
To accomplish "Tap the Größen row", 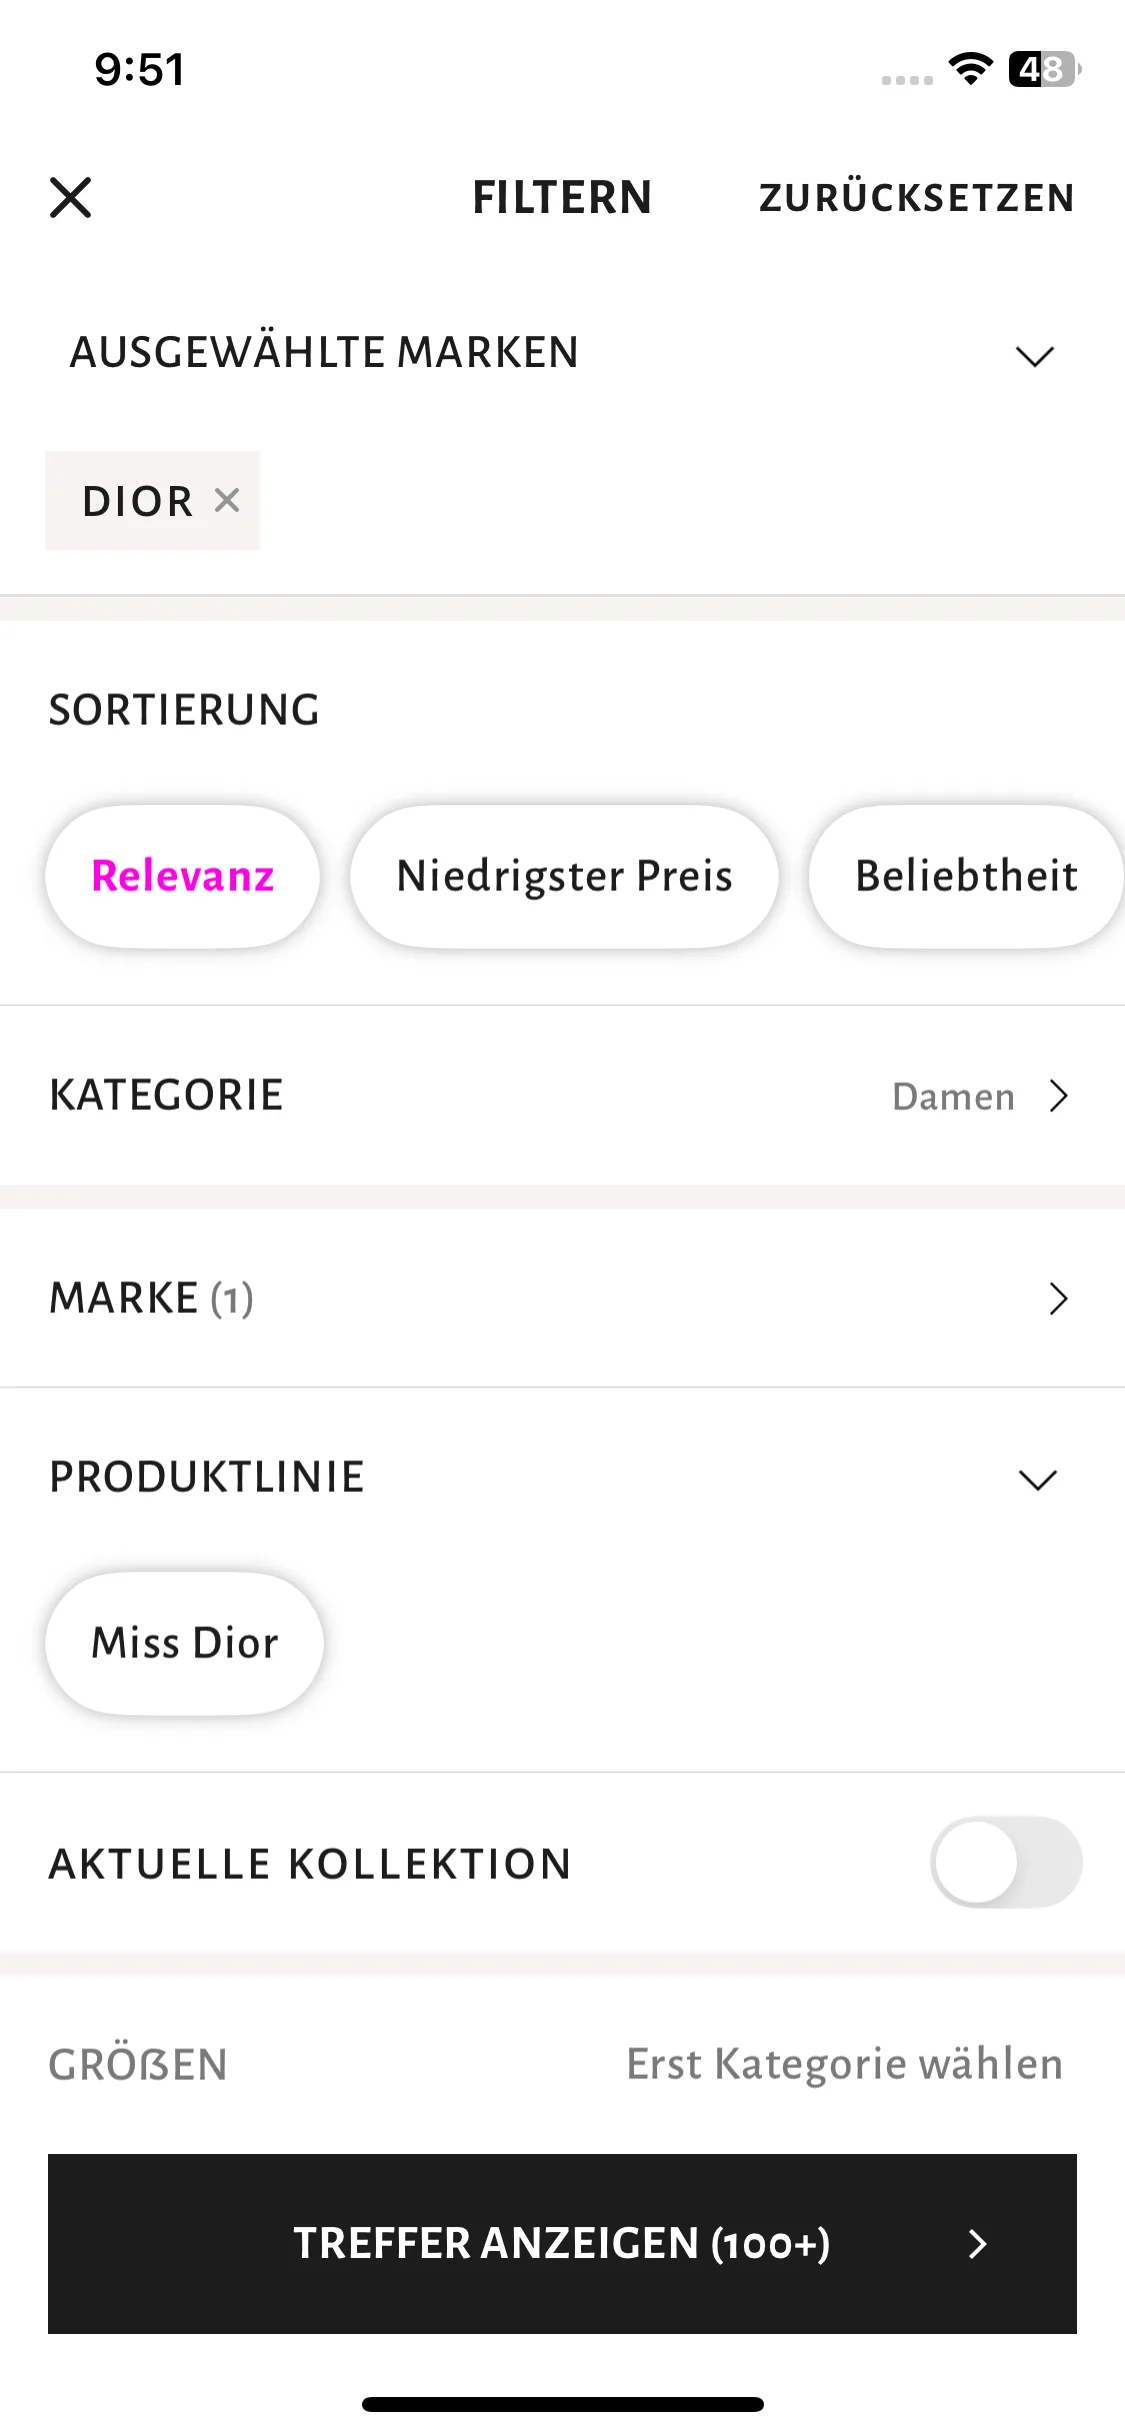I will tap(562, 2064).
